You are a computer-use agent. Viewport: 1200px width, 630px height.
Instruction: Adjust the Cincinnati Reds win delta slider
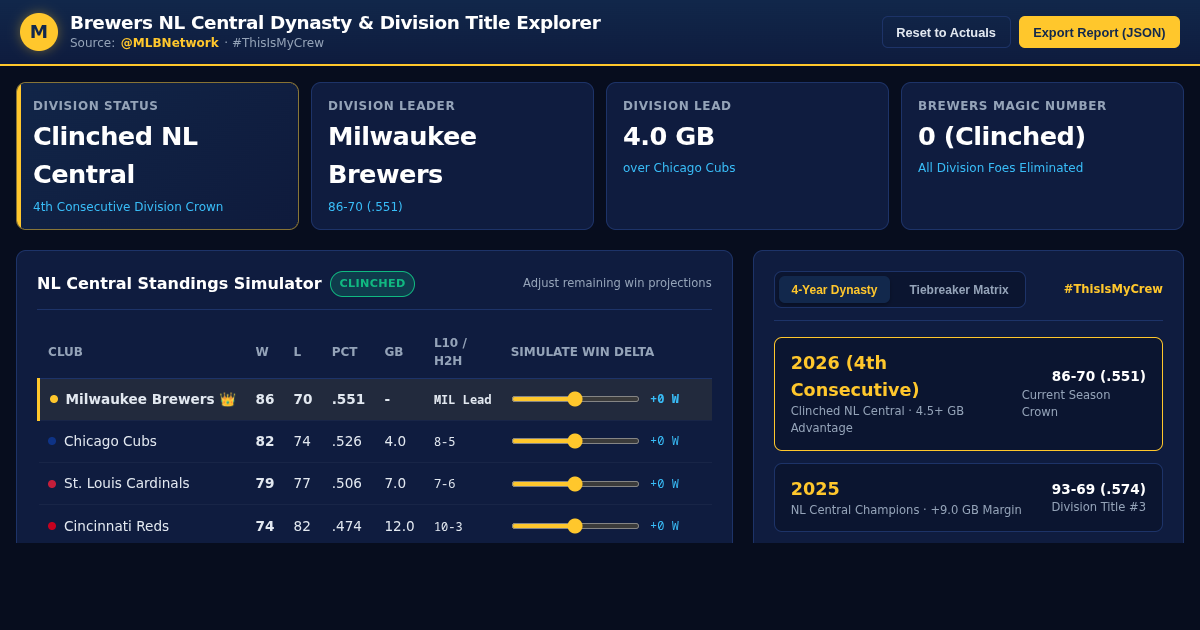pos(575,526)
